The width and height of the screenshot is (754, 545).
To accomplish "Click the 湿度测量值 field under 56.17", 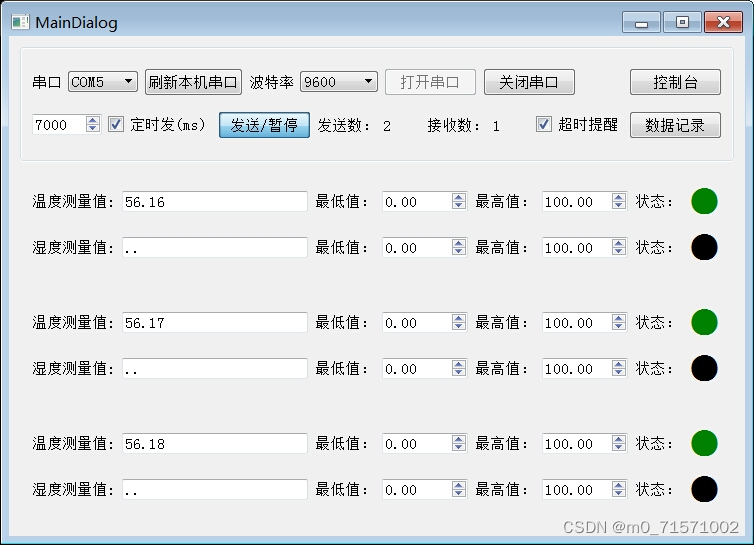I will [214, 368].
